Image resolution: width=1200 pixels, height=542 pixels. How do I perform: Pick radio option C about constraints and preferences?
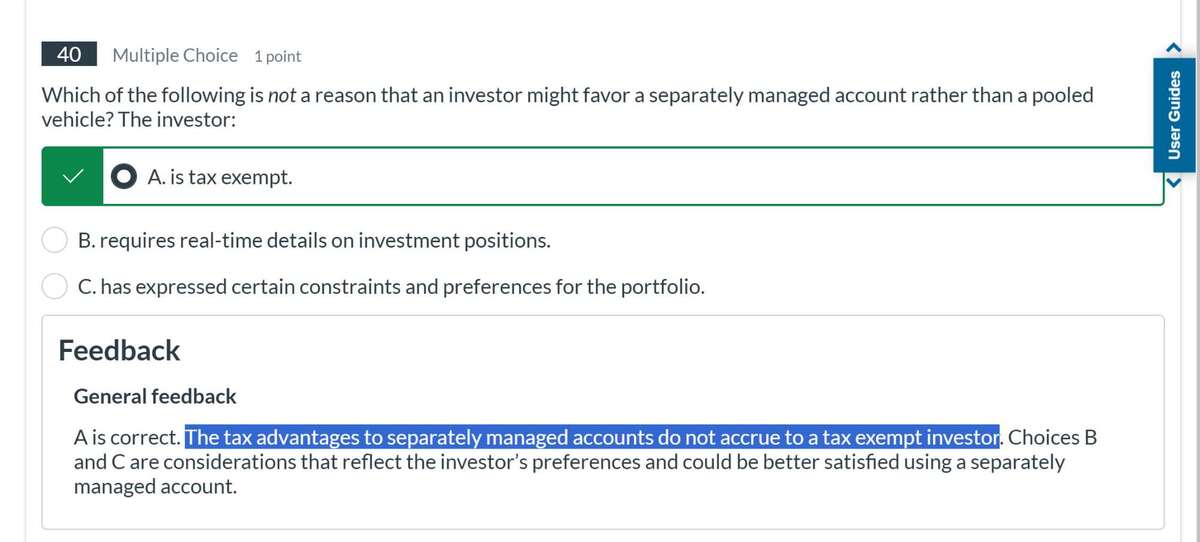(56, 287)
